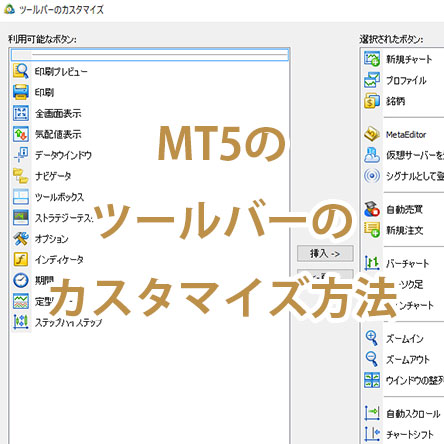444x444 pixels.
Task: Select the チャートシフト icon
Action: 372,434
